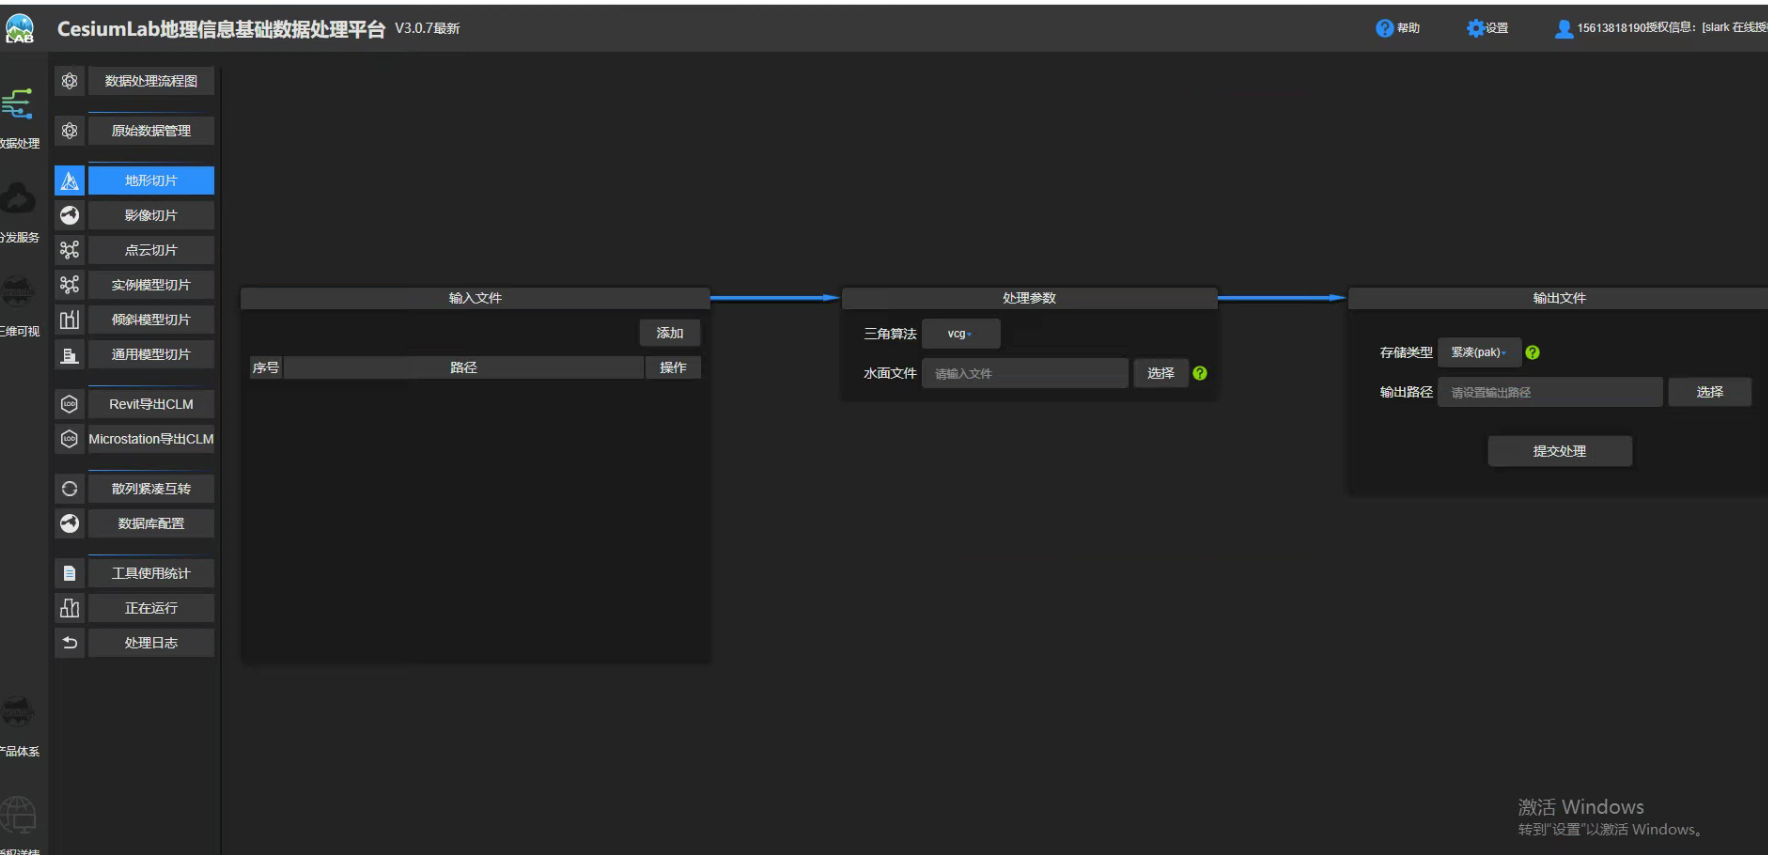Click 选择 button for 水面文件
The image size is (1768, 855).
pos(1161,373)
